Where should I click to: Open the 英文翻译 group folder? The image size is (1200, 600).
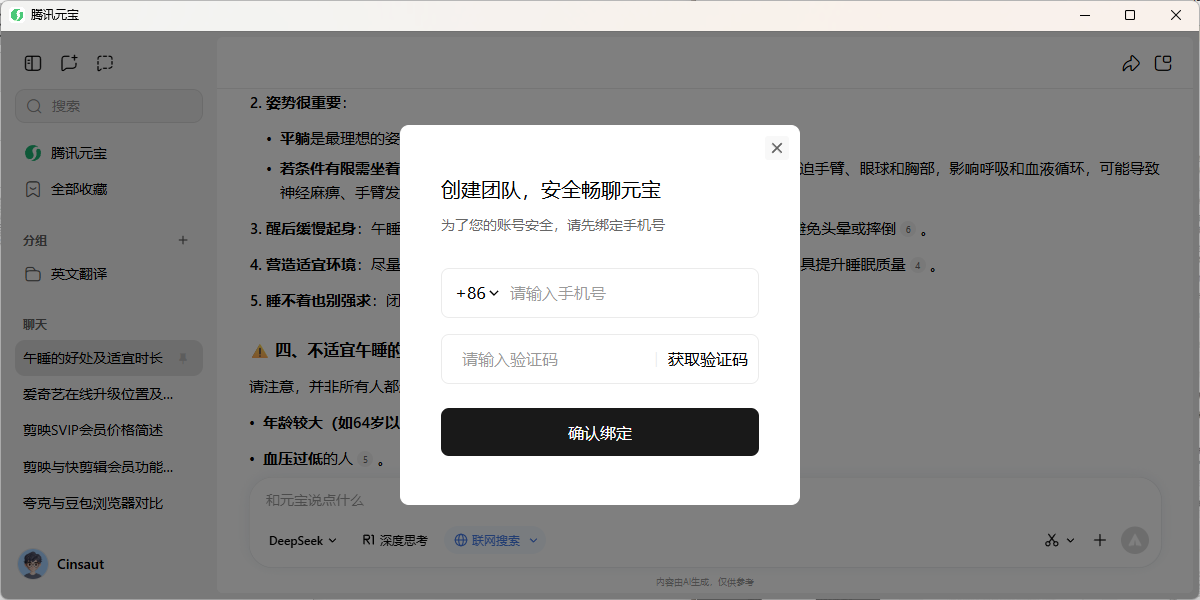pyautogui.click(x=109, y=274)
